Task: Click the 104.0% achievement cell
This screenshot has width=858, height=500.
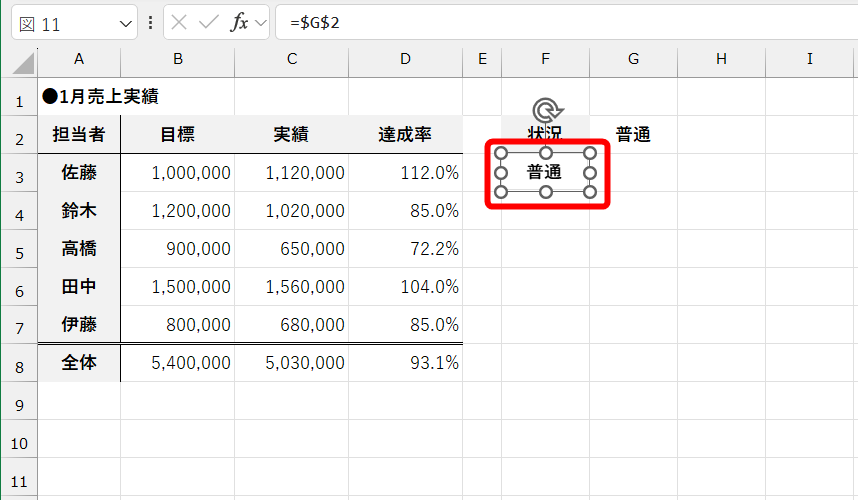Action: coord(405,287)
